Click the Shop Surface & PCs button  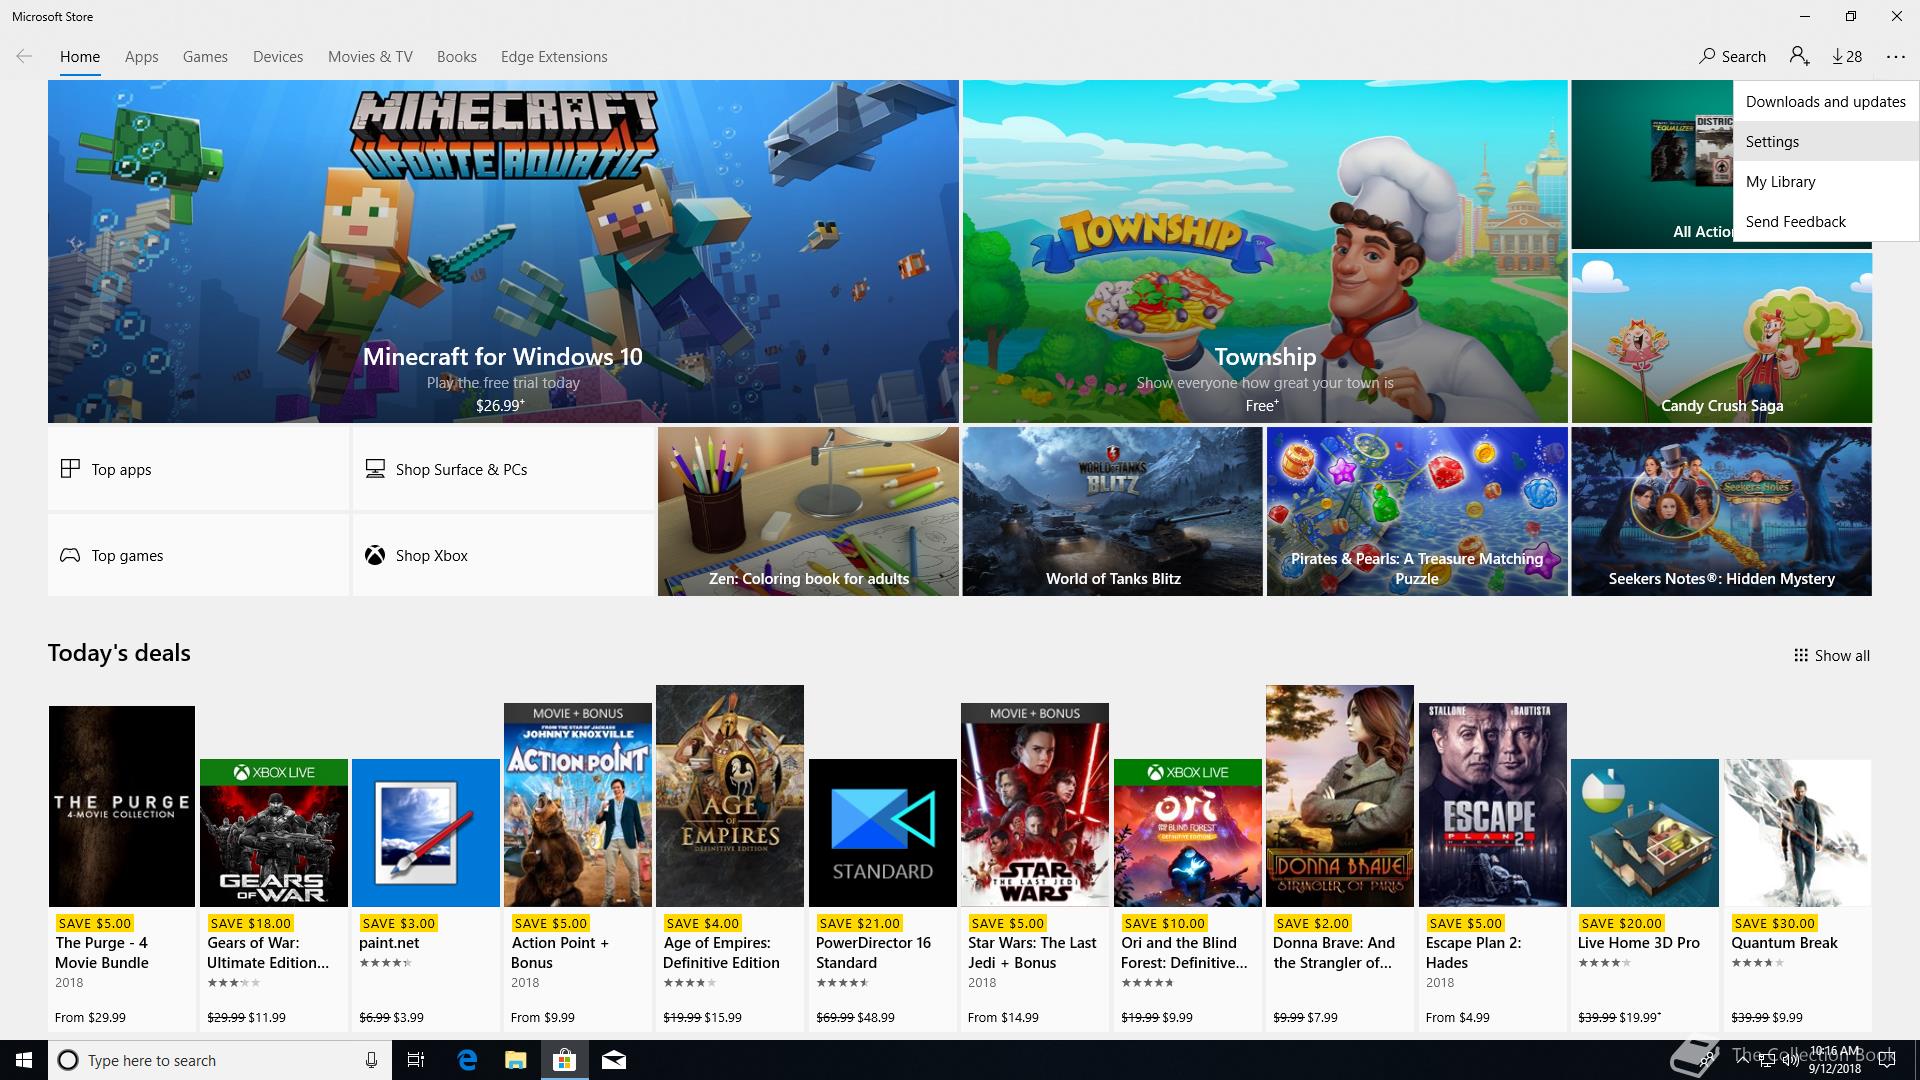click(x=503, y=469)
